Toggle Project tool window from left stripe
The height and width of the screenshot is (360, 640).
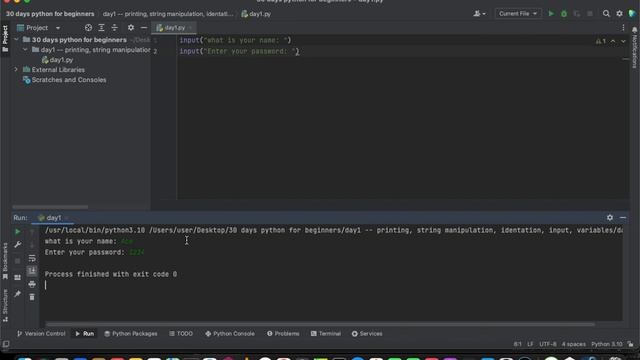[x=5, y=38]
